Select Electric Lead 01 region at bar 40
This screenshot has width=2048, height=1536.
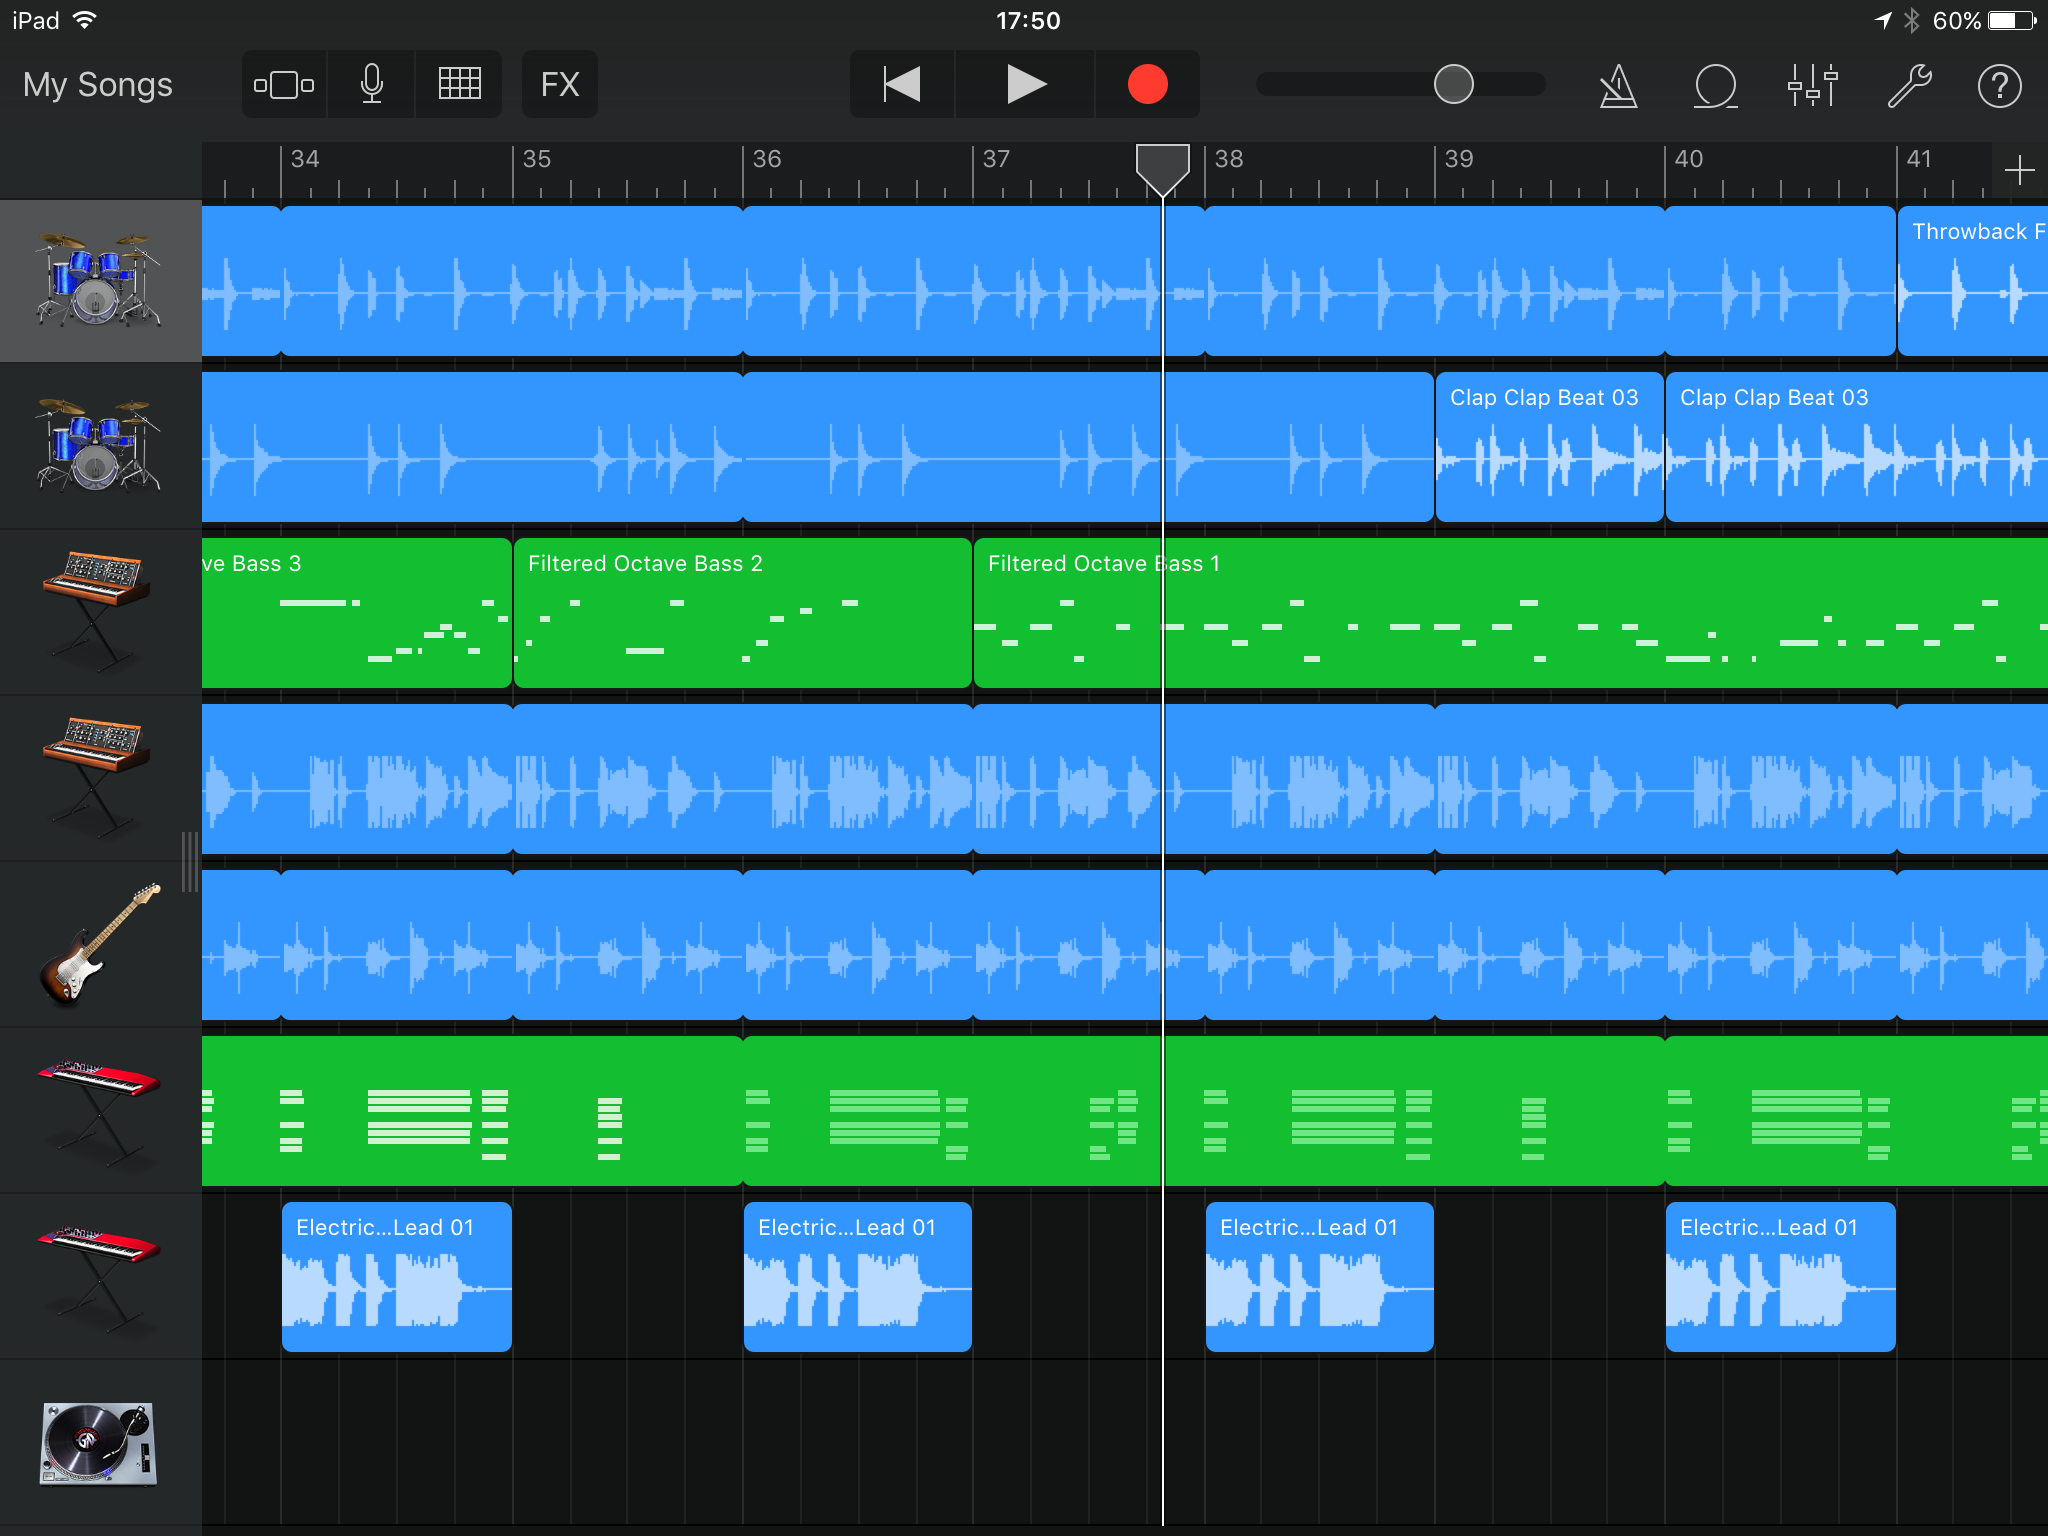pyautogui.click(x=1781, y=1277)
